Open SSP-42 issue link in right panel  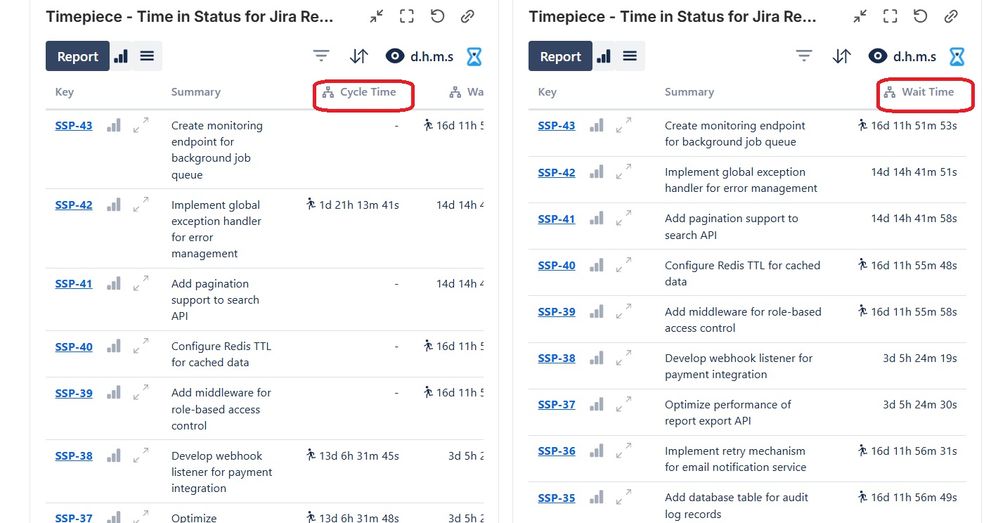(x=556, y=172)
